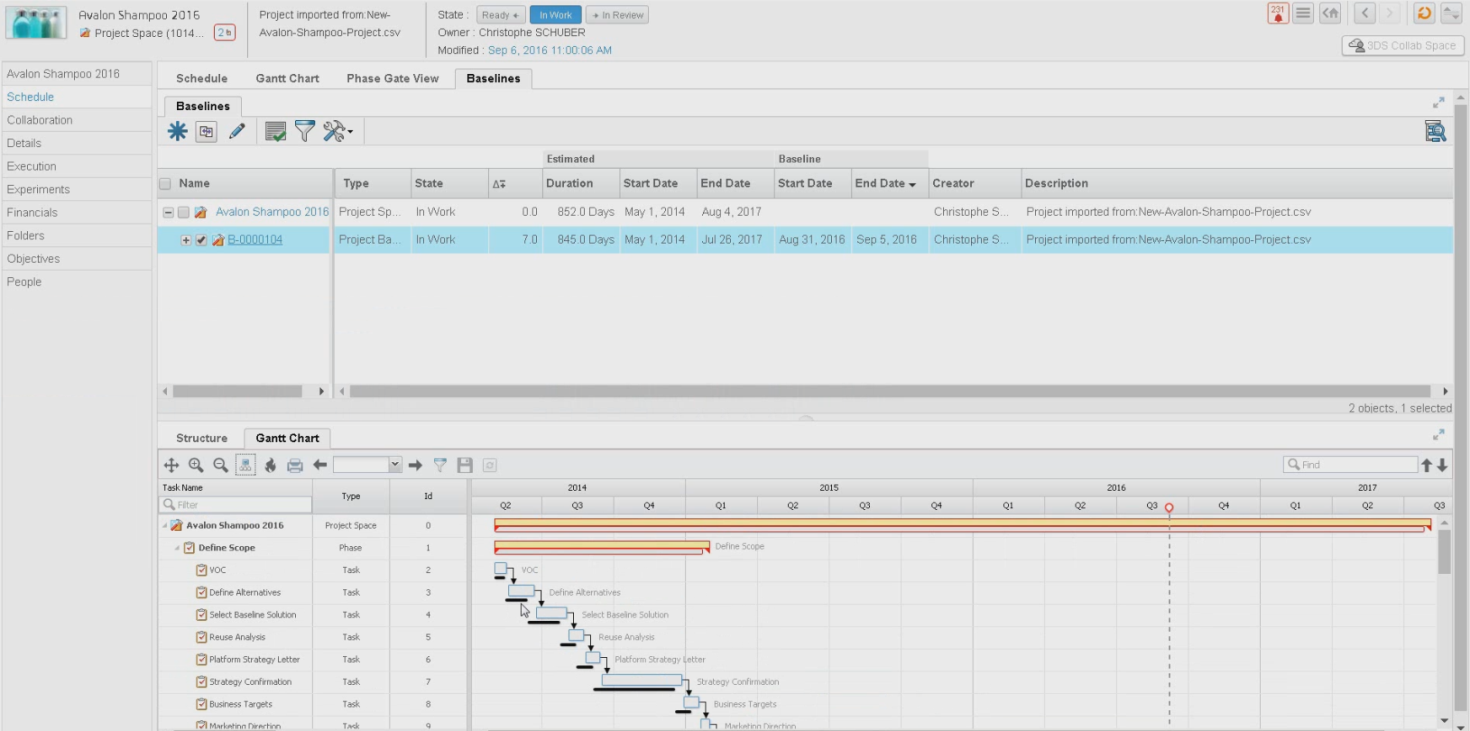Switch to the top Gantt Chart tab
Viewport: 1470px width, 731px height.
pos(287,78)
